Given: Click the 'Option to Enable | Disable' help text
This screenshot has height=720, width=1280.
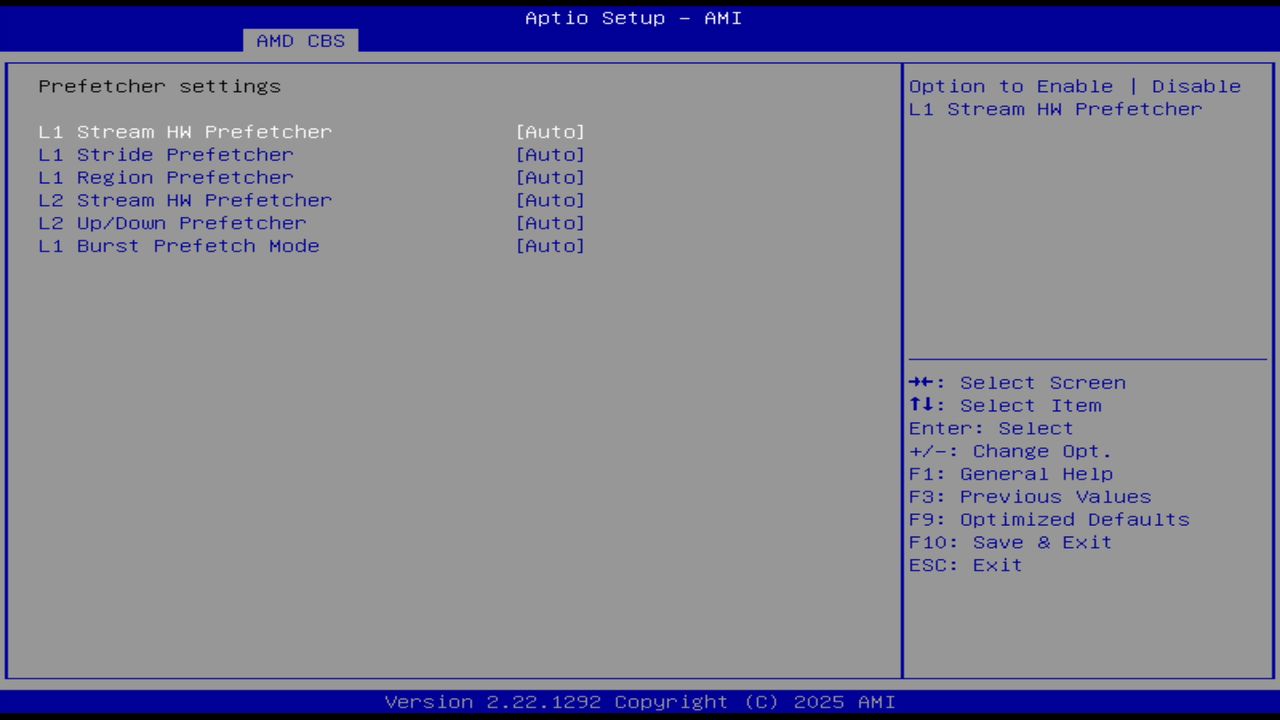Looking at the screenshot, I should [1075, 87].
